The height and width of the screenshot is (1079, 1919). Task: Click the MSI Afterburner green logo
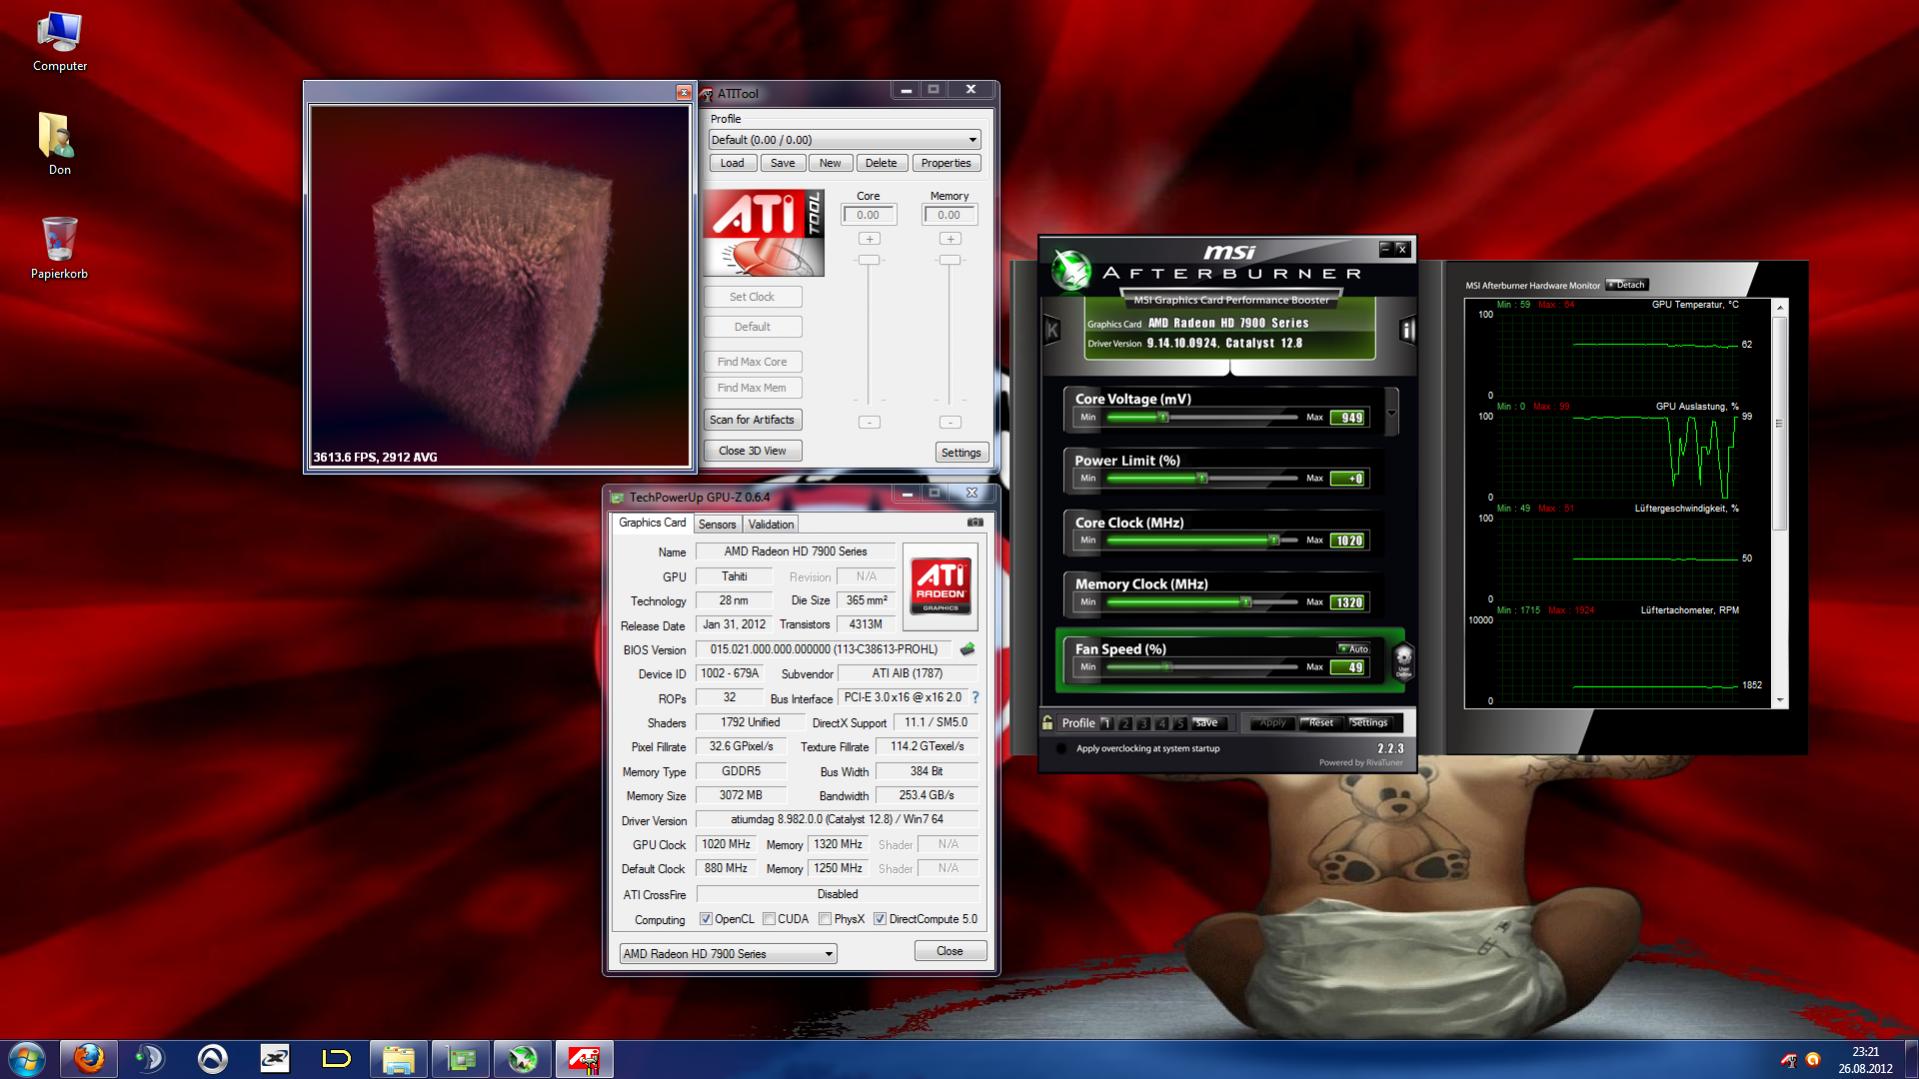1071,270
